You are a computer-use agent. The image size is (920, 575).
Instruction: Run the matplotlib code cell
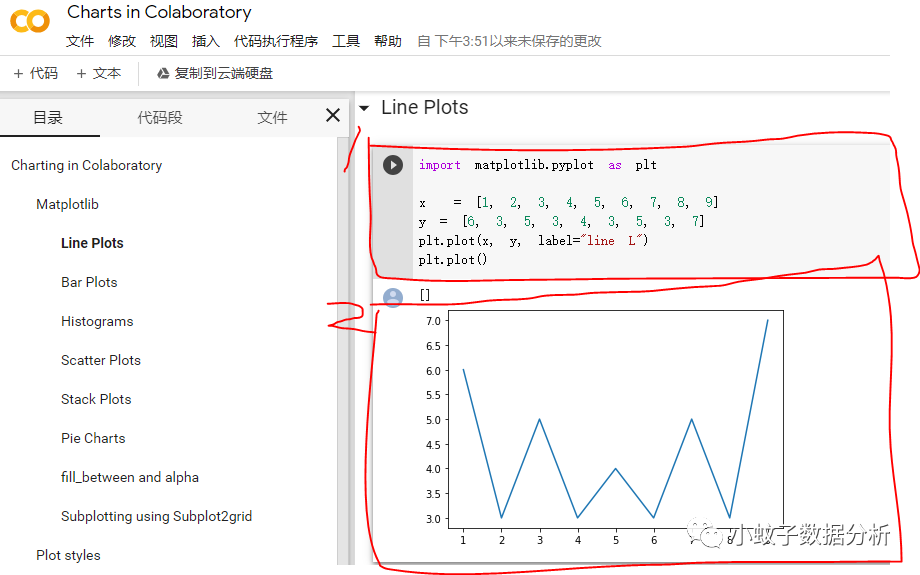tap(393, 165)
